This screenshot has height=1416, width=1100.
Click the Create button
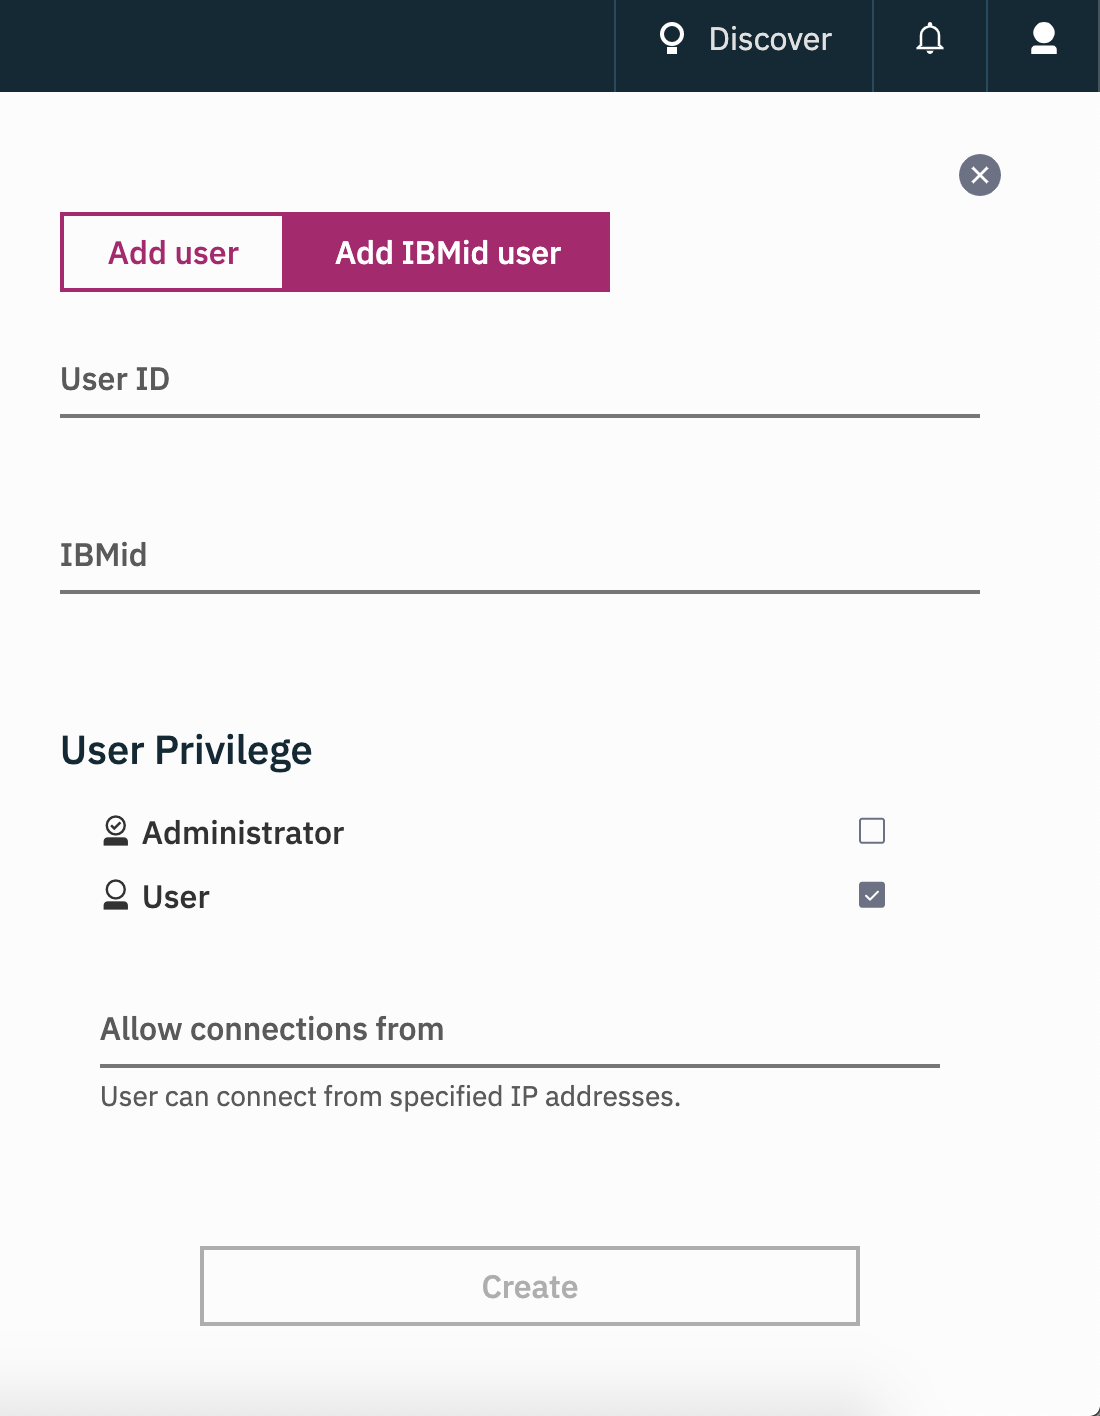(530, 1286)
